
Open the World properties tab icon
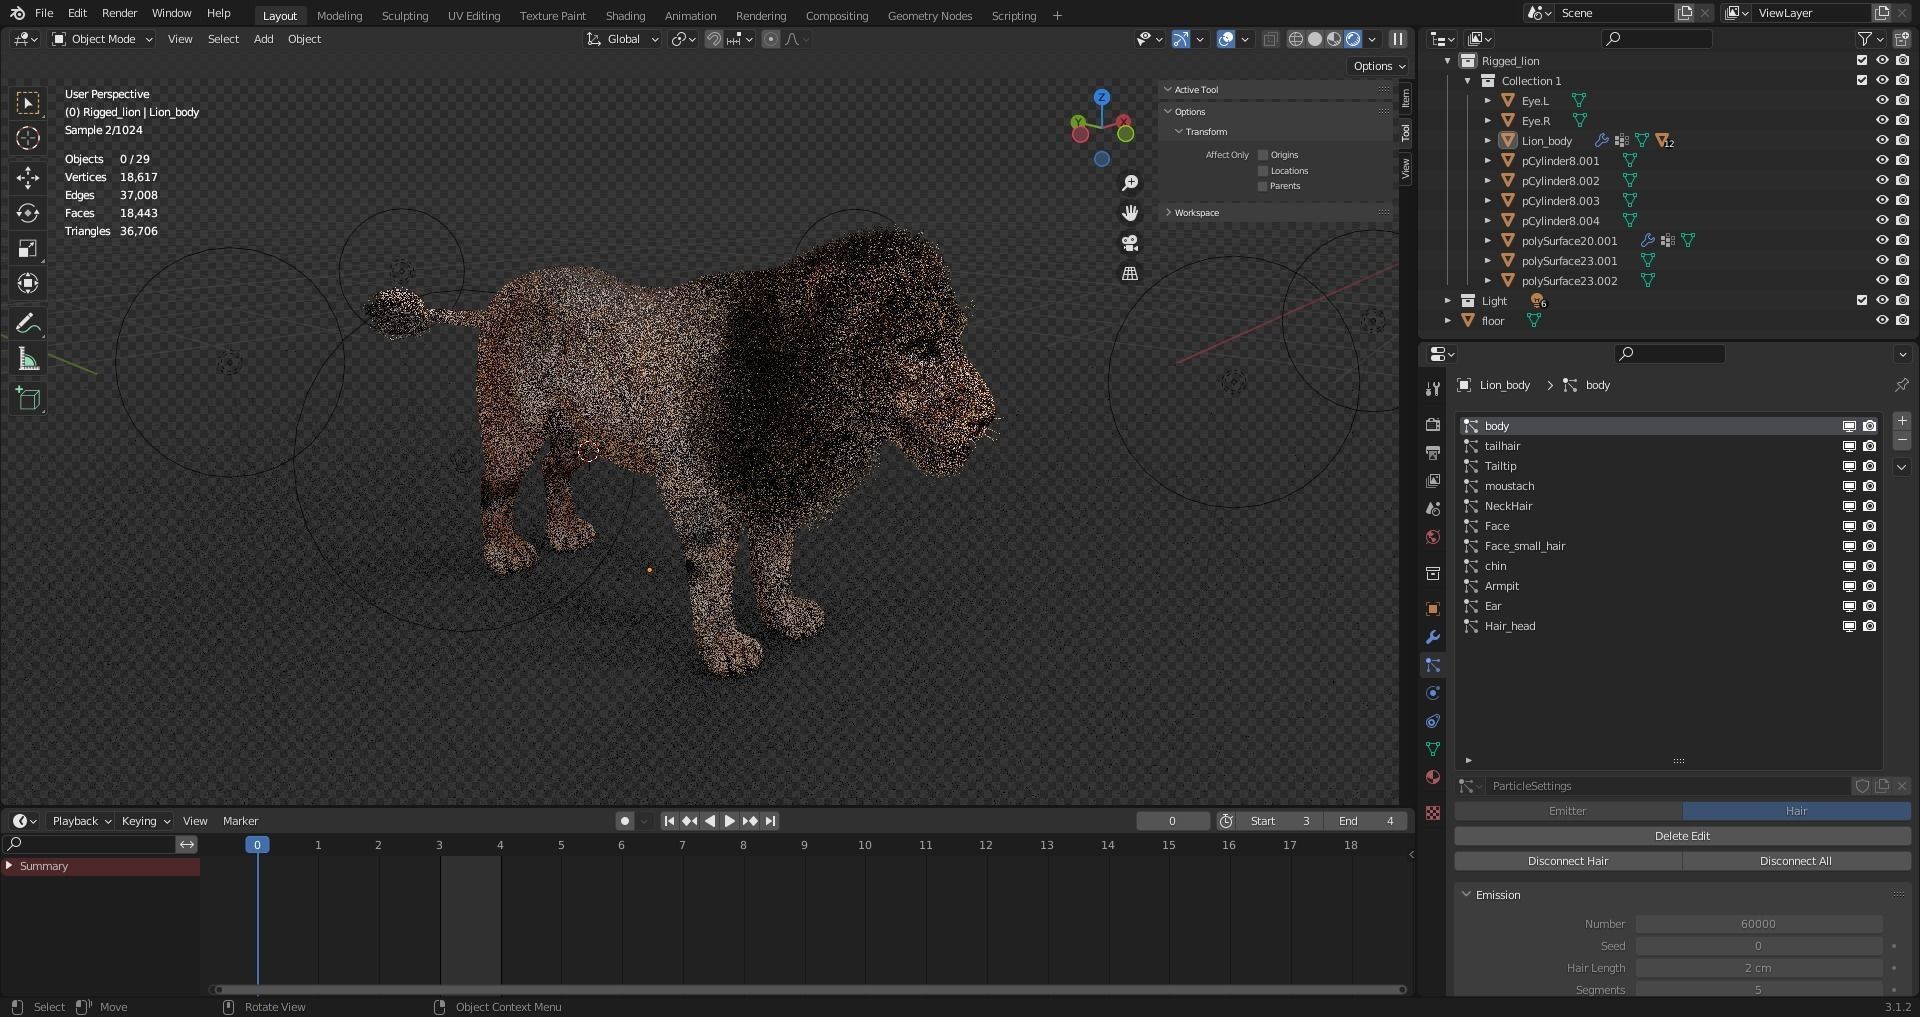pyautogui.click(x=1433, y=537)
